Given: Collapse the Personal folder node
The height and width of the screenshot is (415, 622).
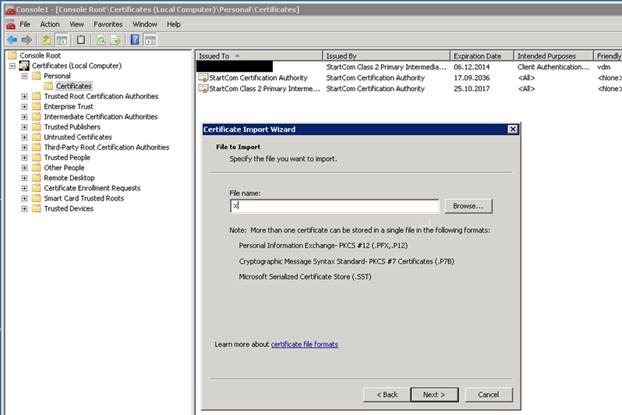Looking at the screenshot, I should [24, 76].
